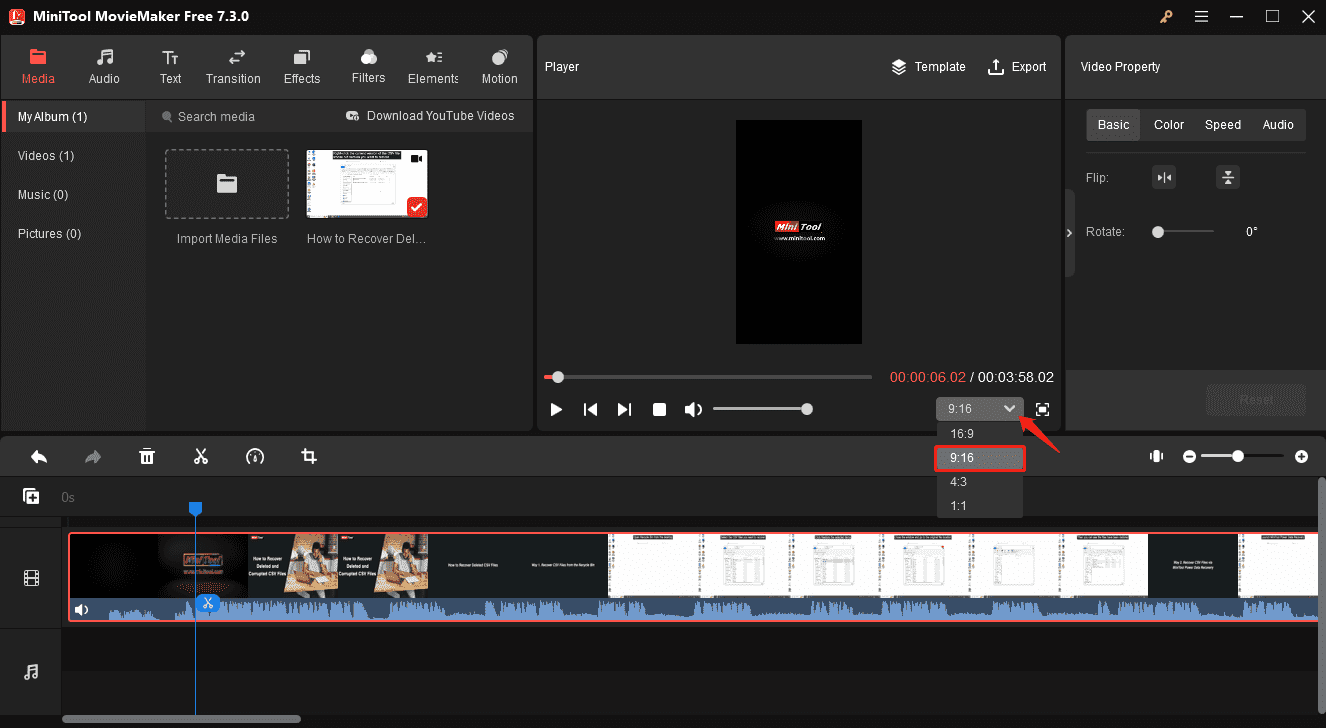Open the crop tool

[x=309, y=457]
